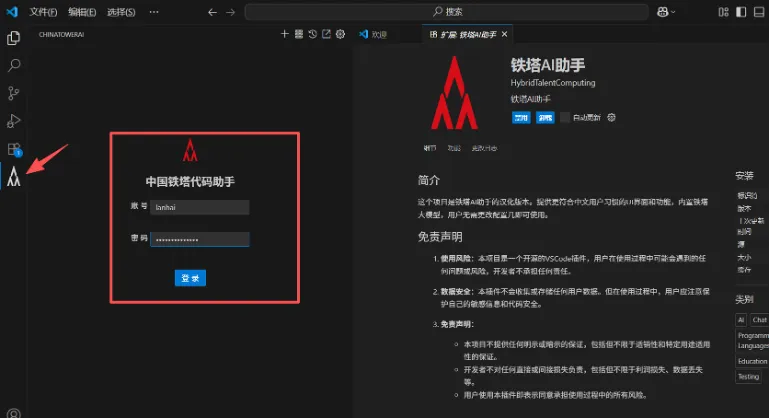Toggle the 自动更新 checkbox
This screenshot has height=418, width=770.
(565, 117)
